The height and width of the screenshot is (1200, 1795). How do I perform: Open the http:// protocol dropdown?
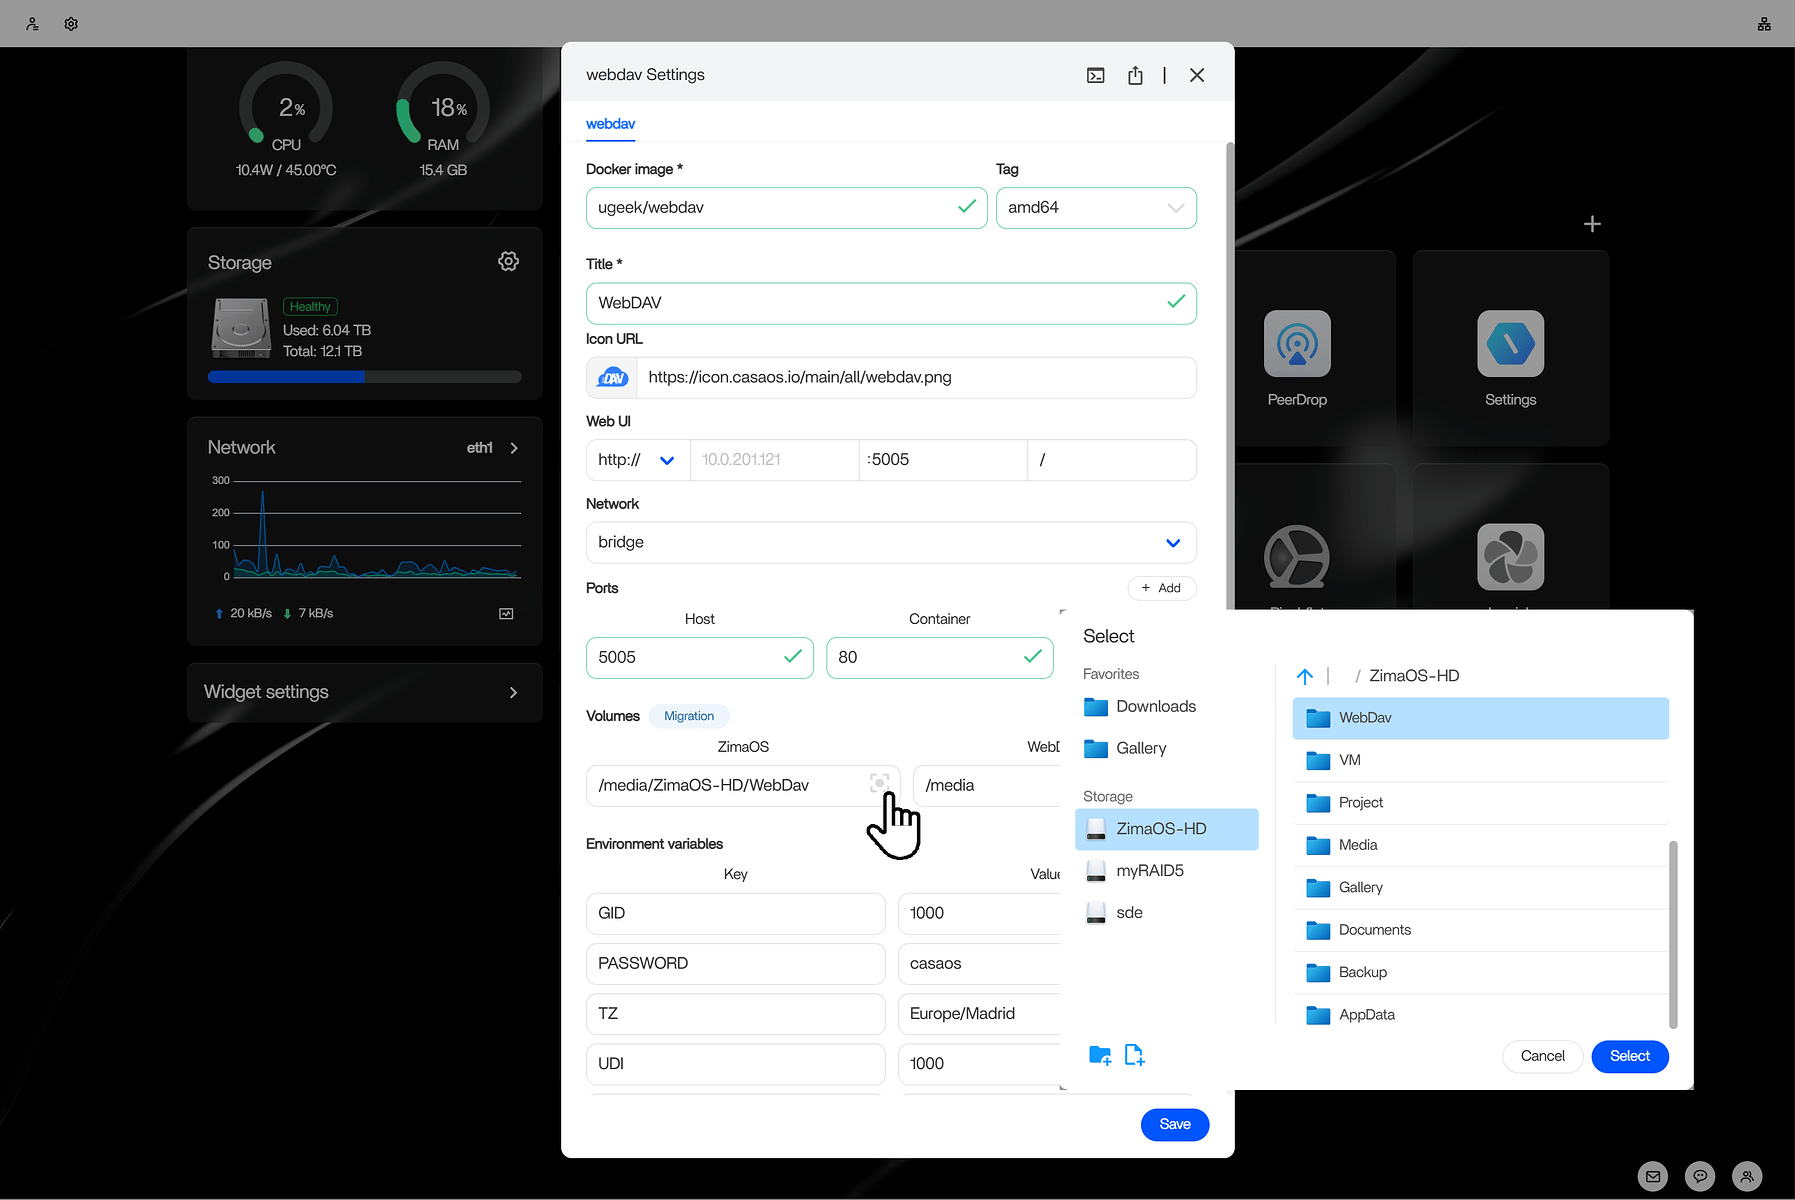(x=637, y=460)
